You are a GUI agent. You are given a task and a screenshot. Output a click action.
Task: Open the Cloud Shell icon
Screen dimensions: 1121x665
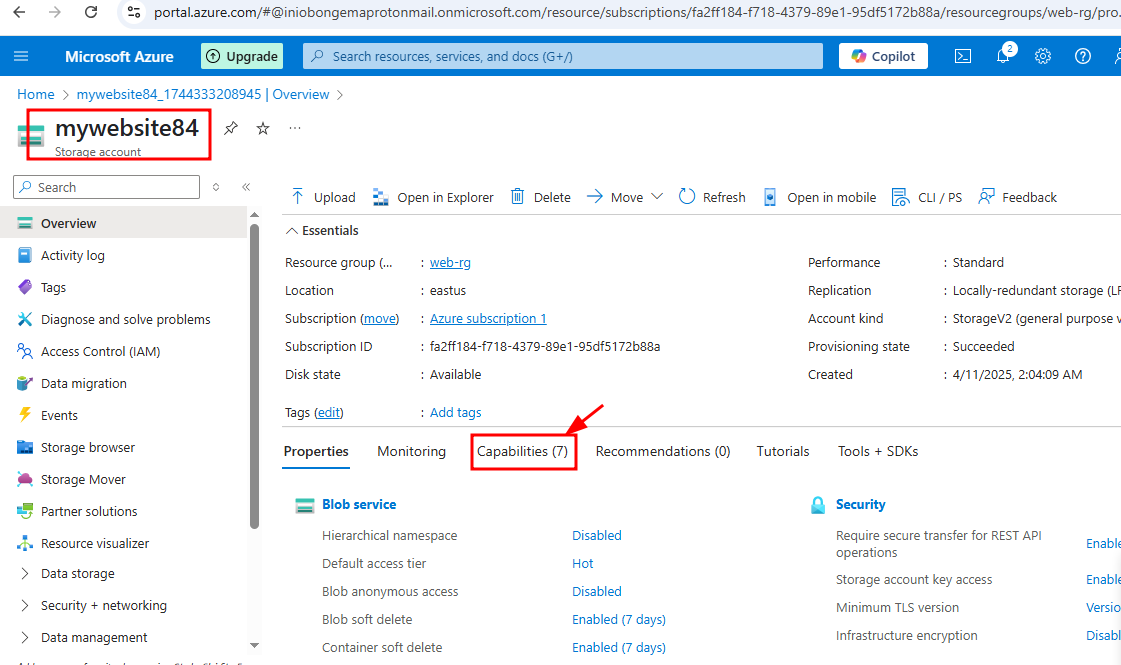[963, 56]
